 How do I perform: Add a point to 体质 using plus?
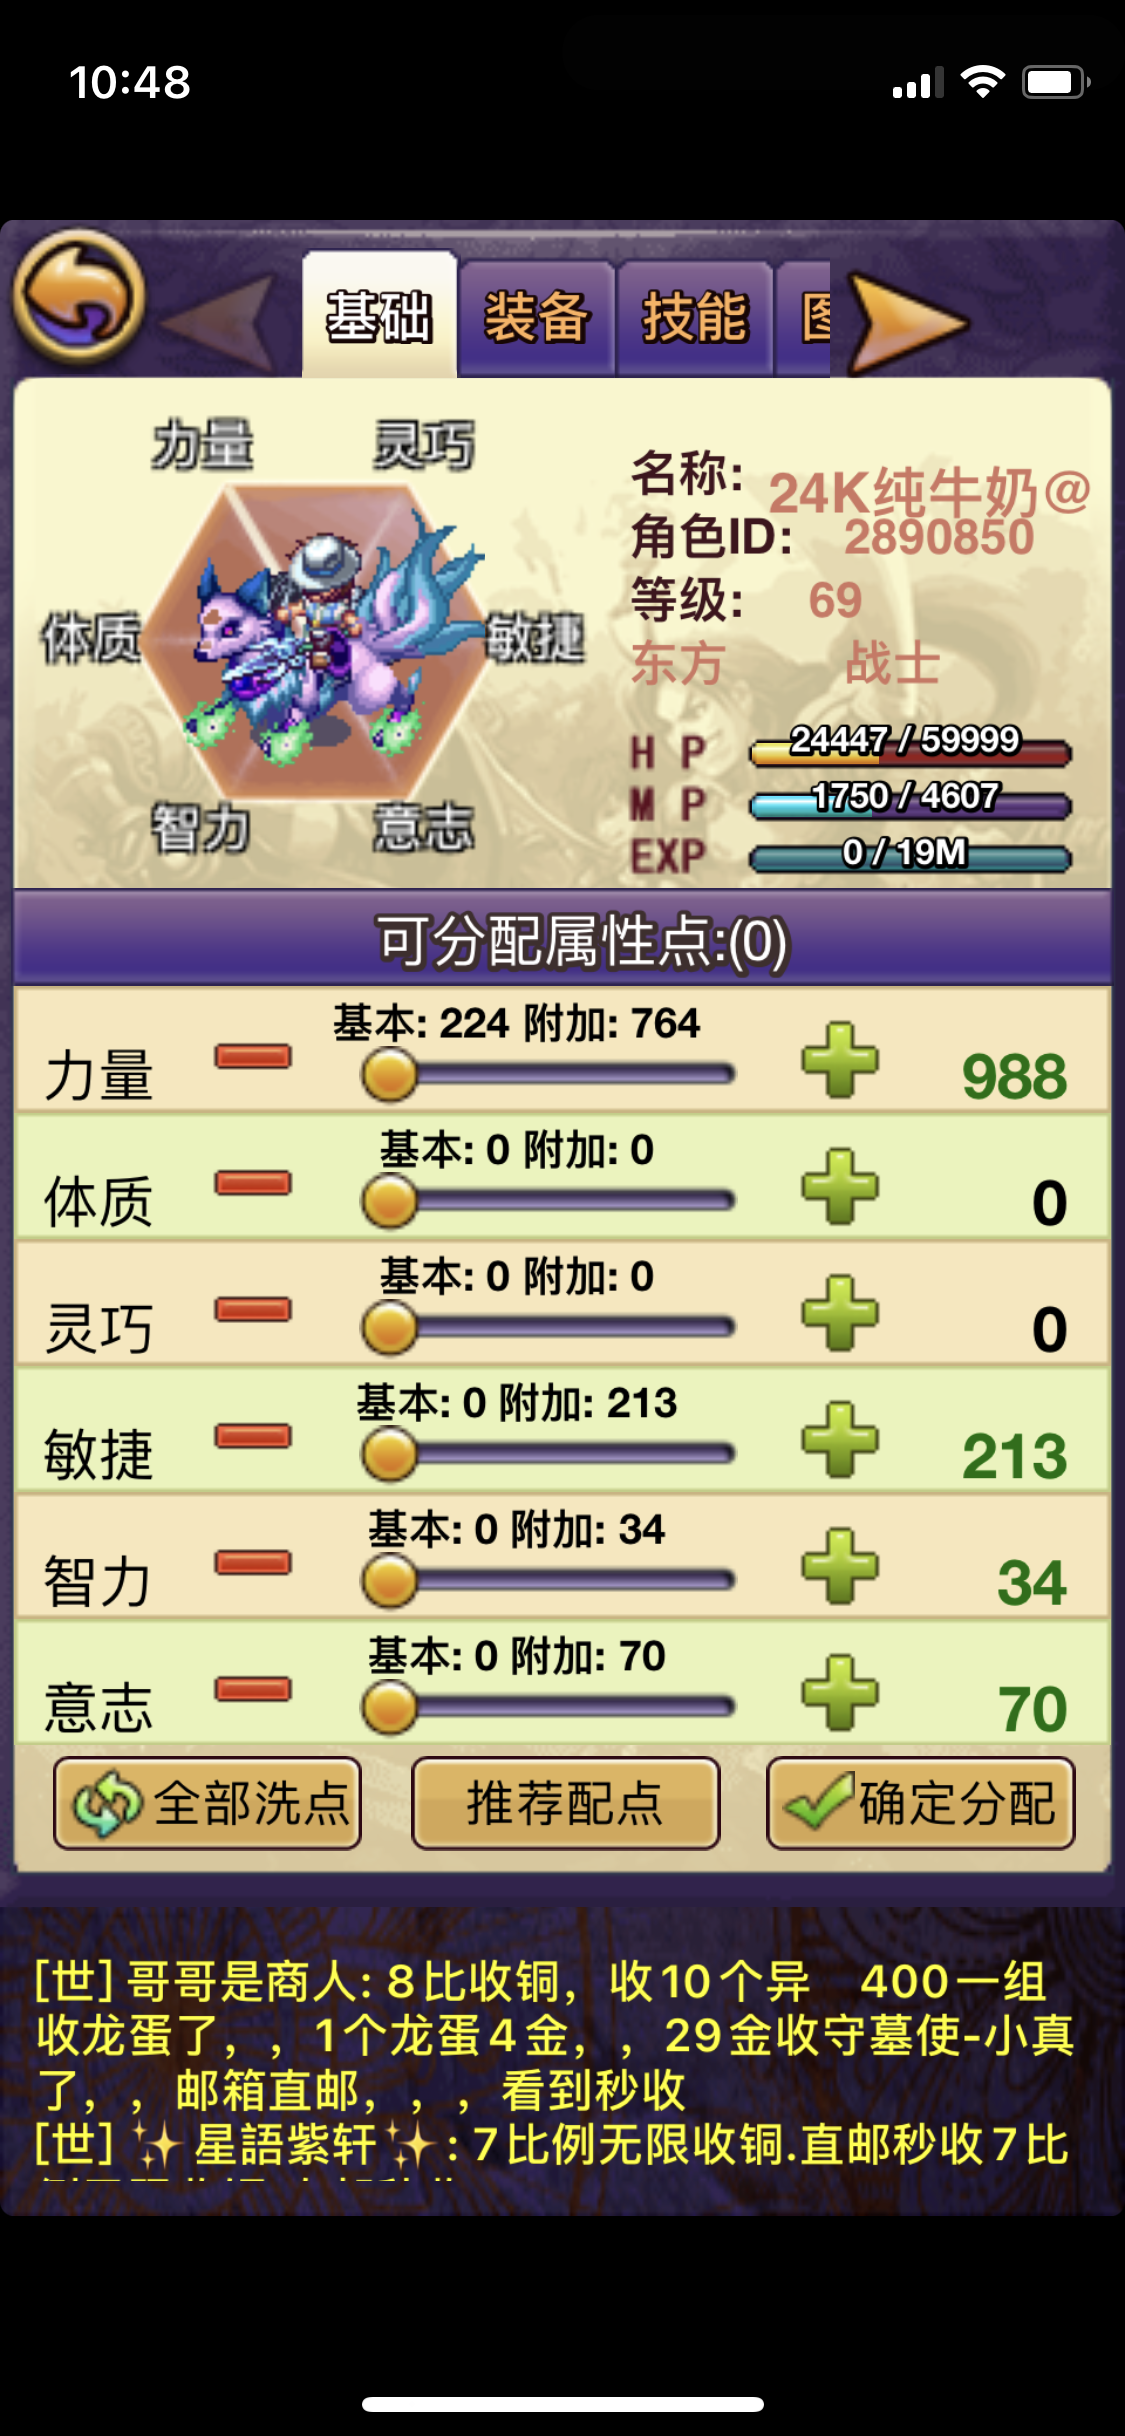coord(840,1187)
